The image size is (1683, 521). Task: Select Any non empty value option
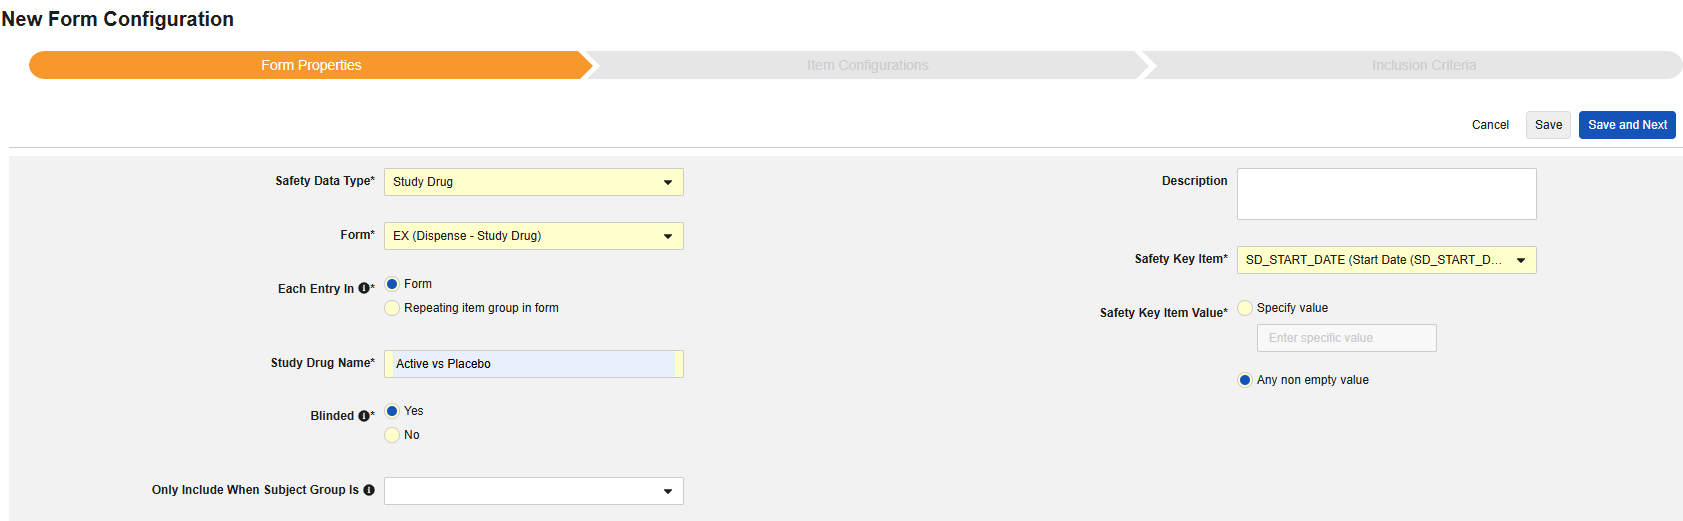(1245, 380)
